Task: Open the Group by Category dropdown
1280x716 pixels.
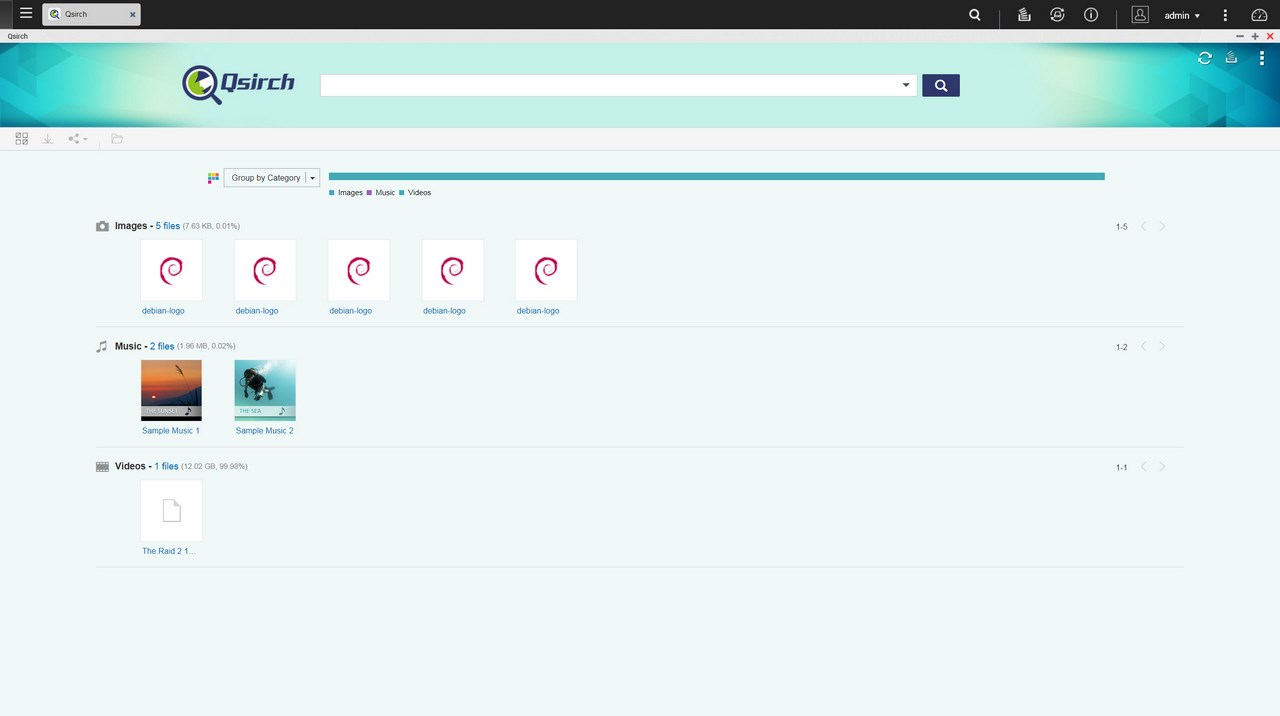Action: (x=272, y=178)
